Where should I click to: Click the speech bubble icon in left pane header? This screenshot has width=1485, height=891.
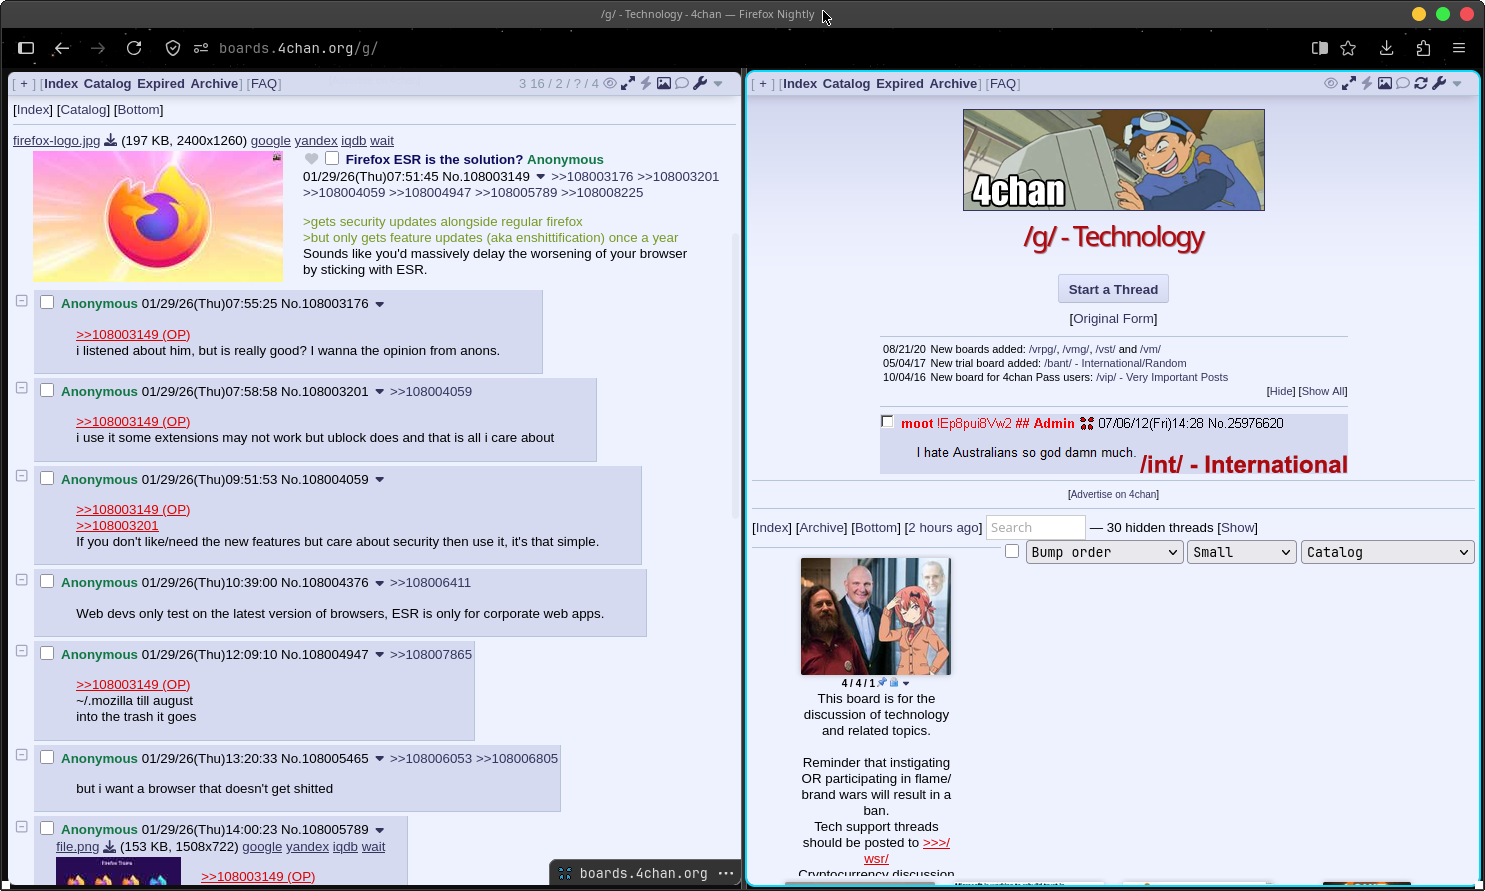[x=682, y=83]
